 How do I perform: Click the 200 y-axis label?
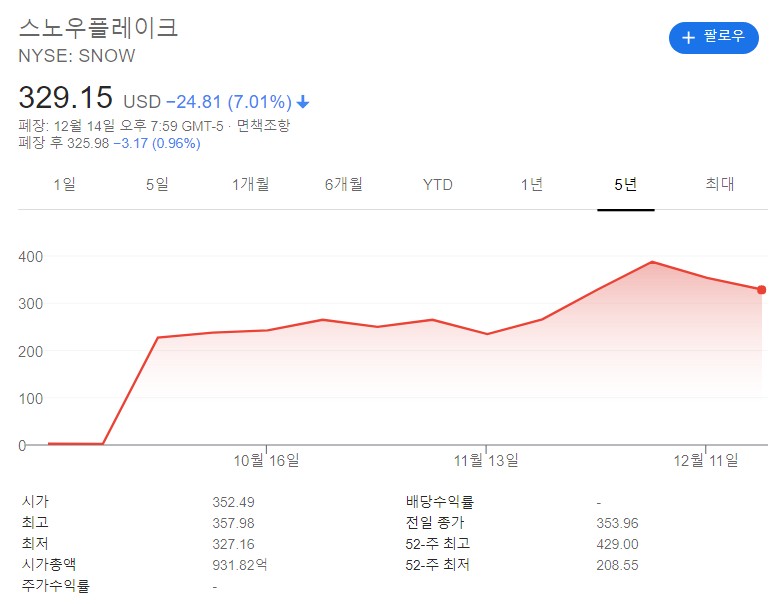pyautogui.click(x=31, y=352)
